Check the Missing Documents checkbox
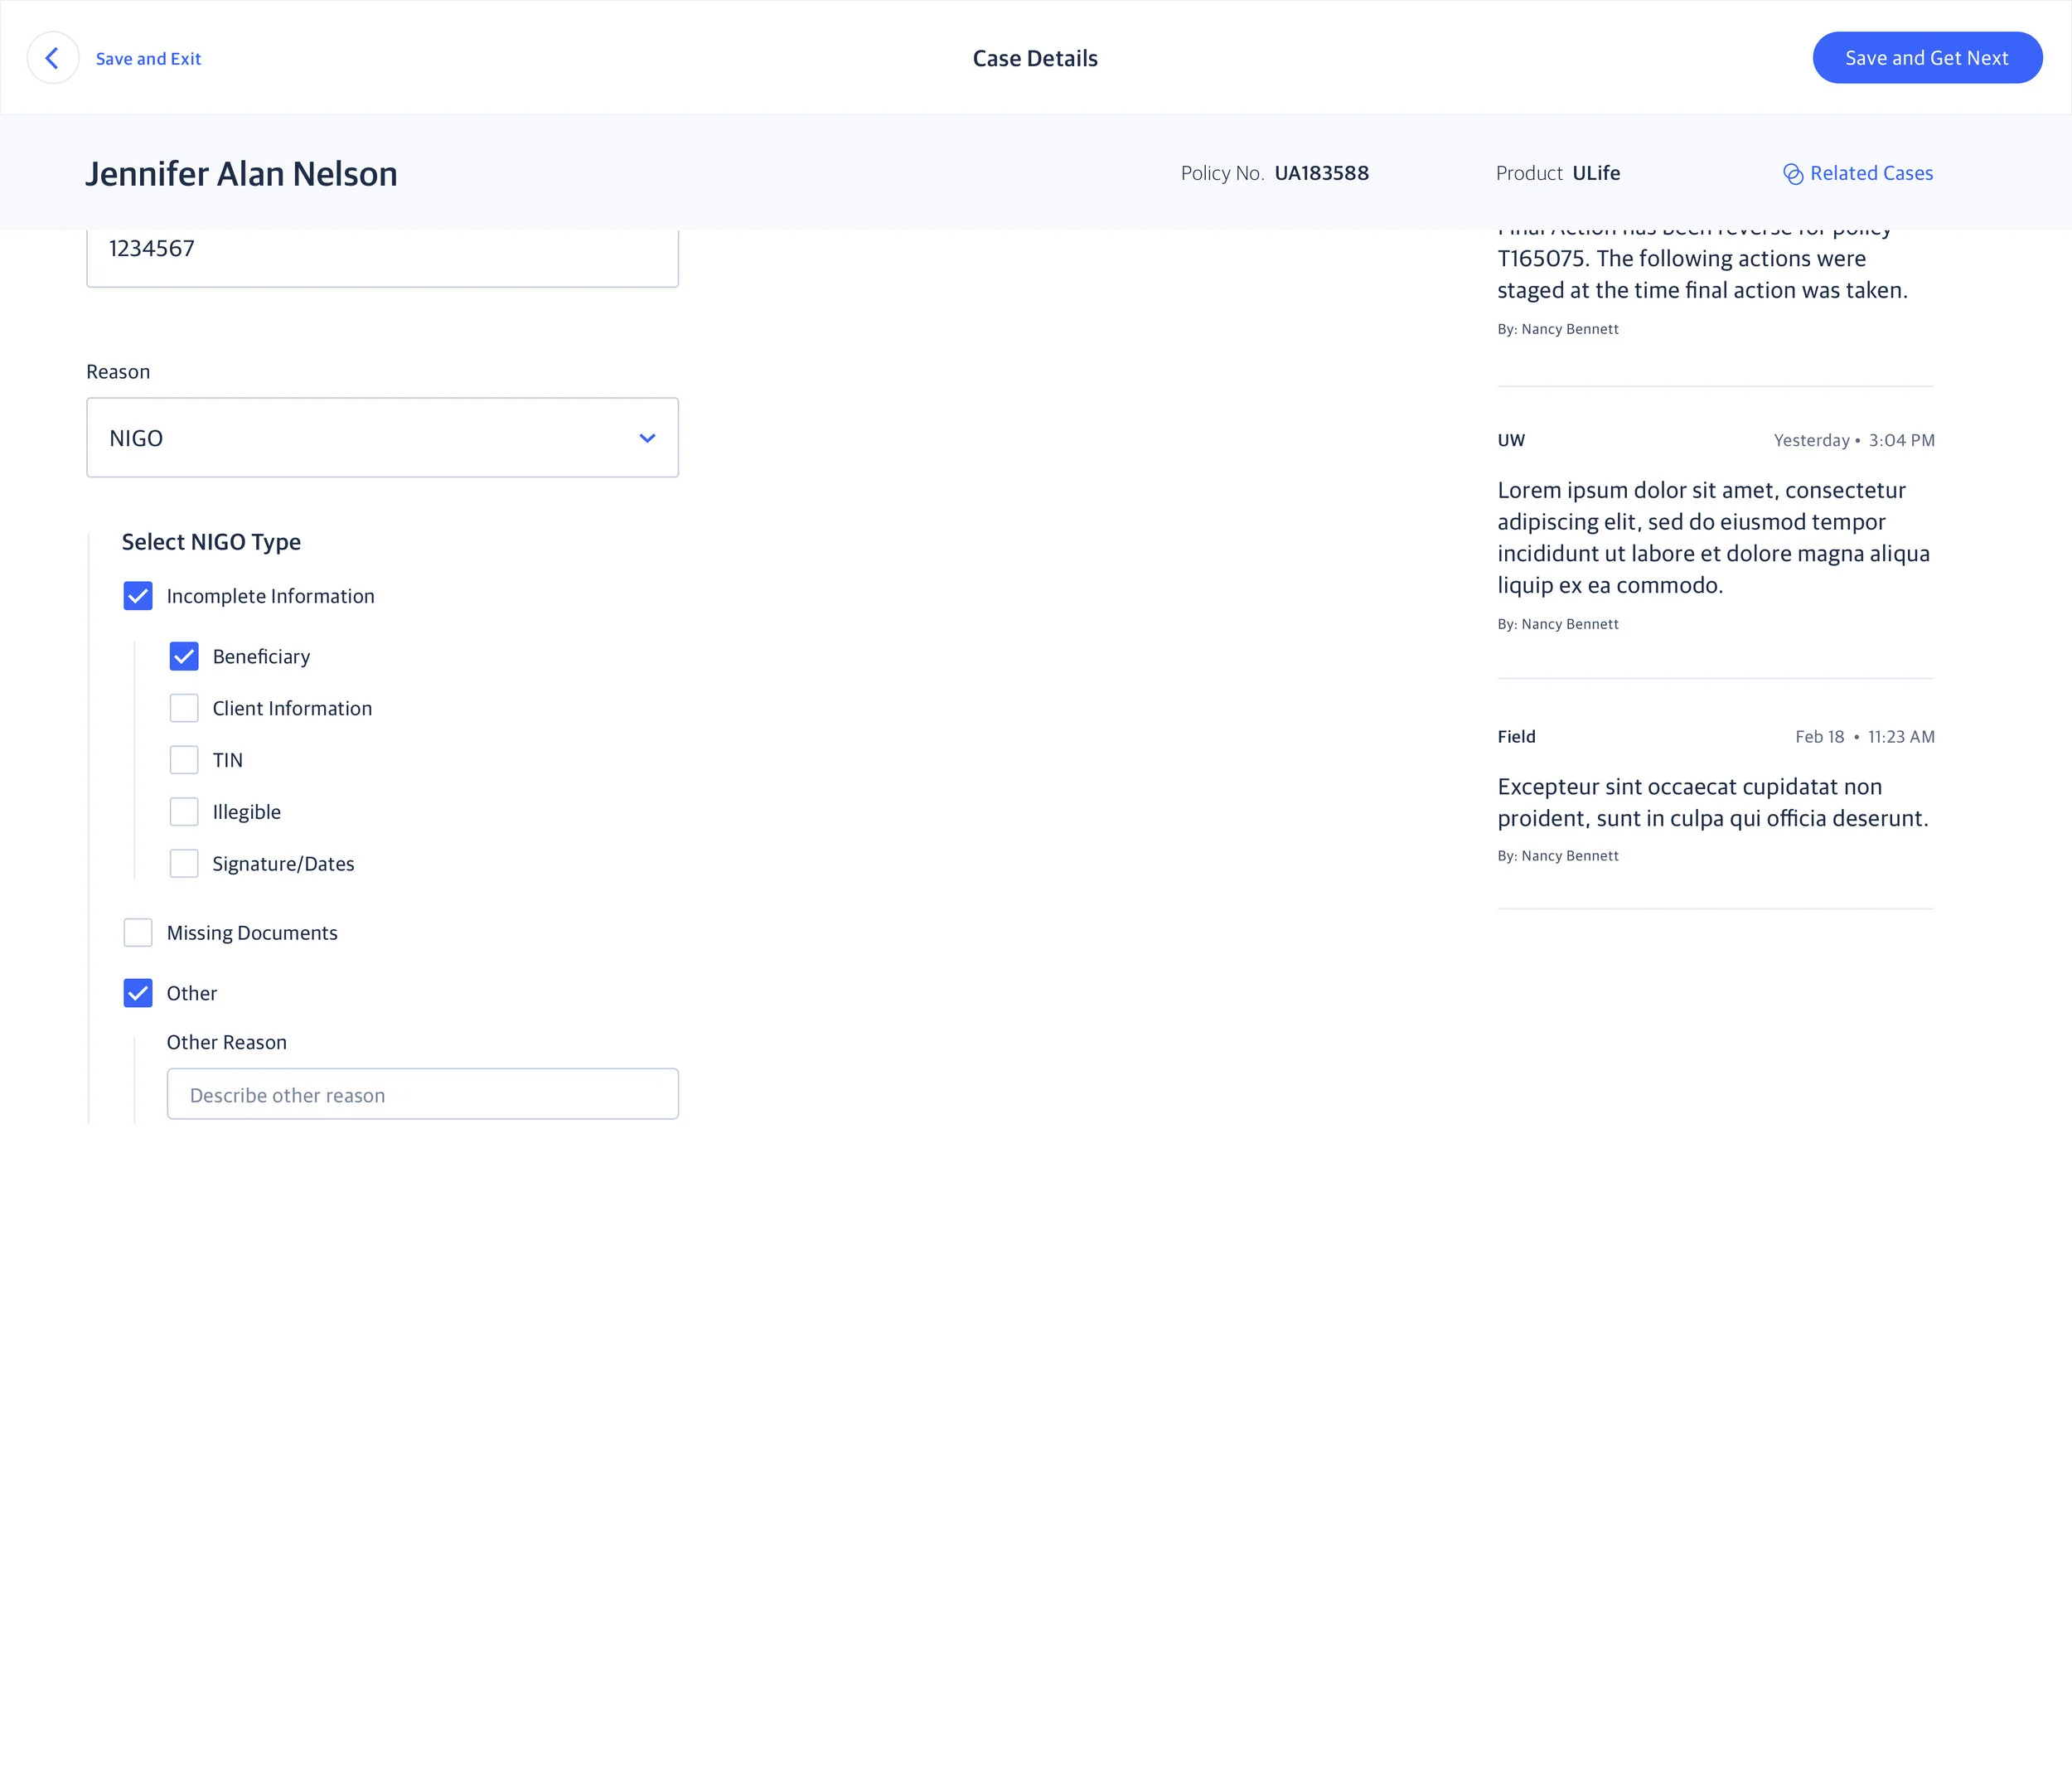2072x1773 pixels. (138, 933)
